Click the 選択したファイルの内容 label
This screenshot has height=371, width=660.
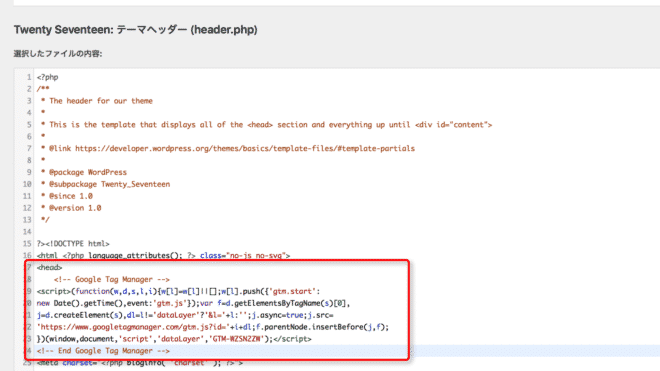pos(58,53)
